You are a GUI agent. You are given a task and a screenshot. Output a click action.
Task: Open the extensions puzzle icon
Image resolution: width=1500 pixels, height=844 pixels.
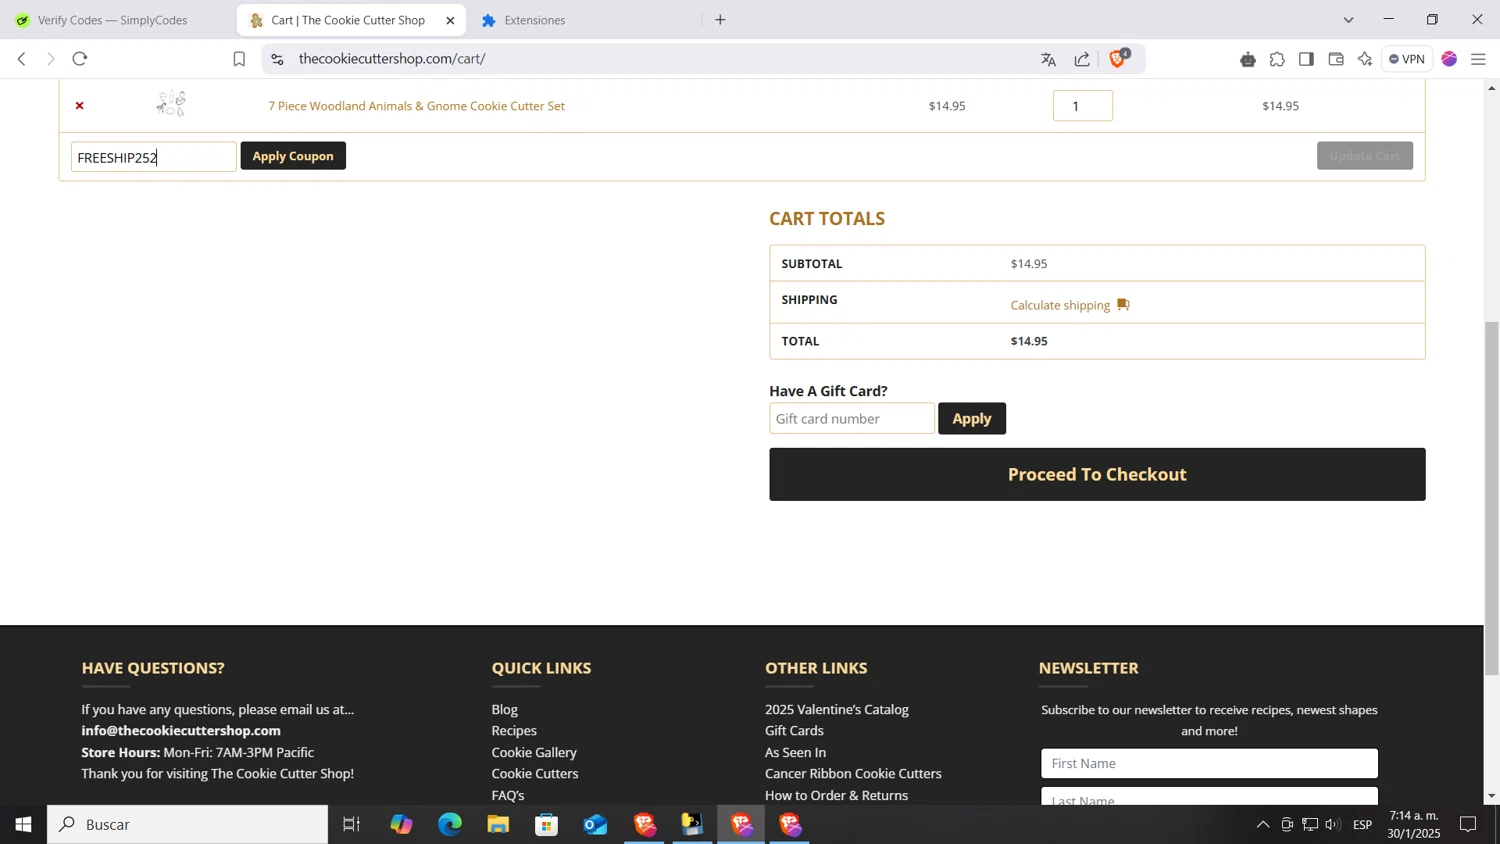pyautogui.click(x=1277, y=59)
